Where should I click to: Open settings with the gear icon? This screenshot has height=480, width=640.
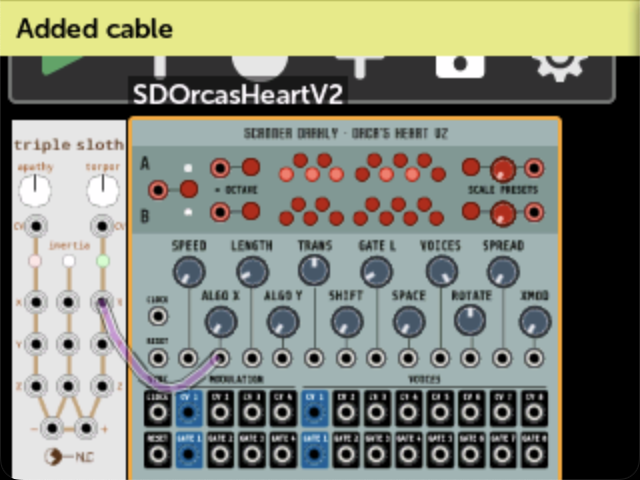[559, 66]
